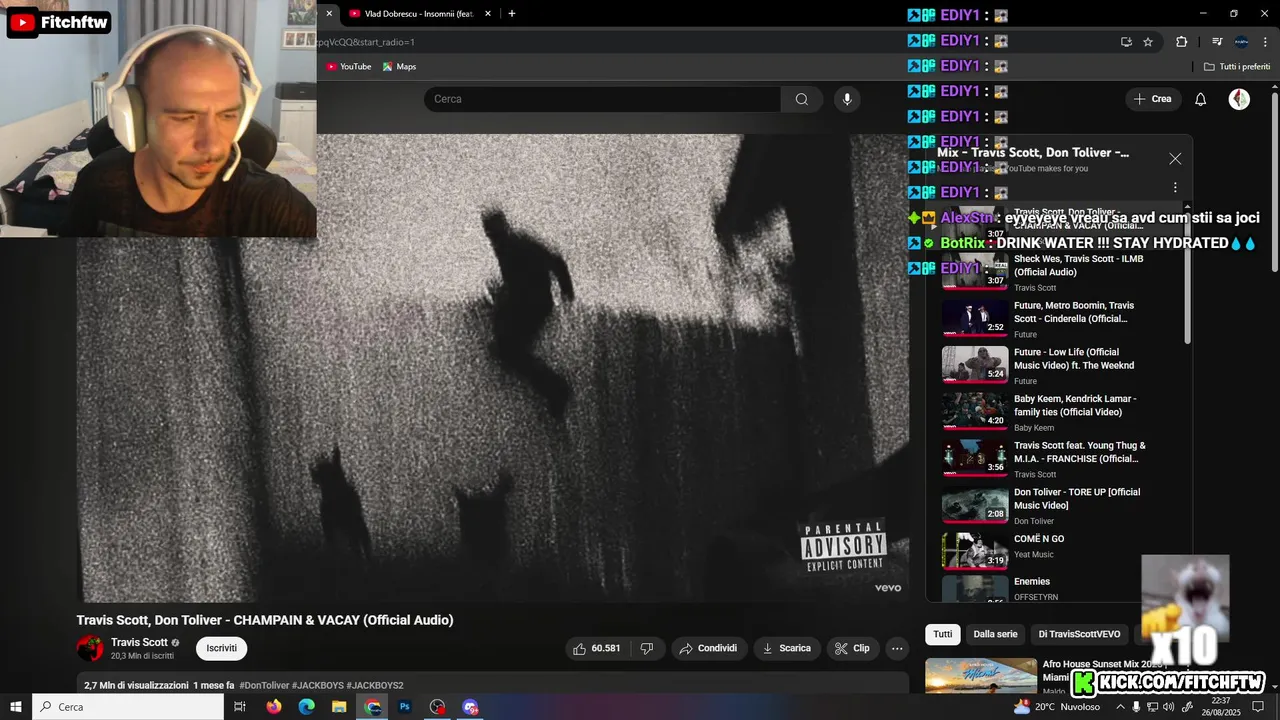Viewport: 1280px width, 720px height.
Task: Open Chrome media controls icon
Action: [x=1217, y=42]
